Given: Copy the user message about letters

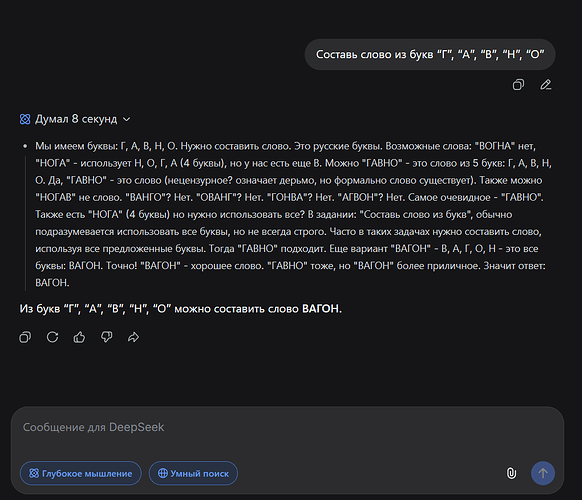Looking at the screenshot, I should [518, 85].
